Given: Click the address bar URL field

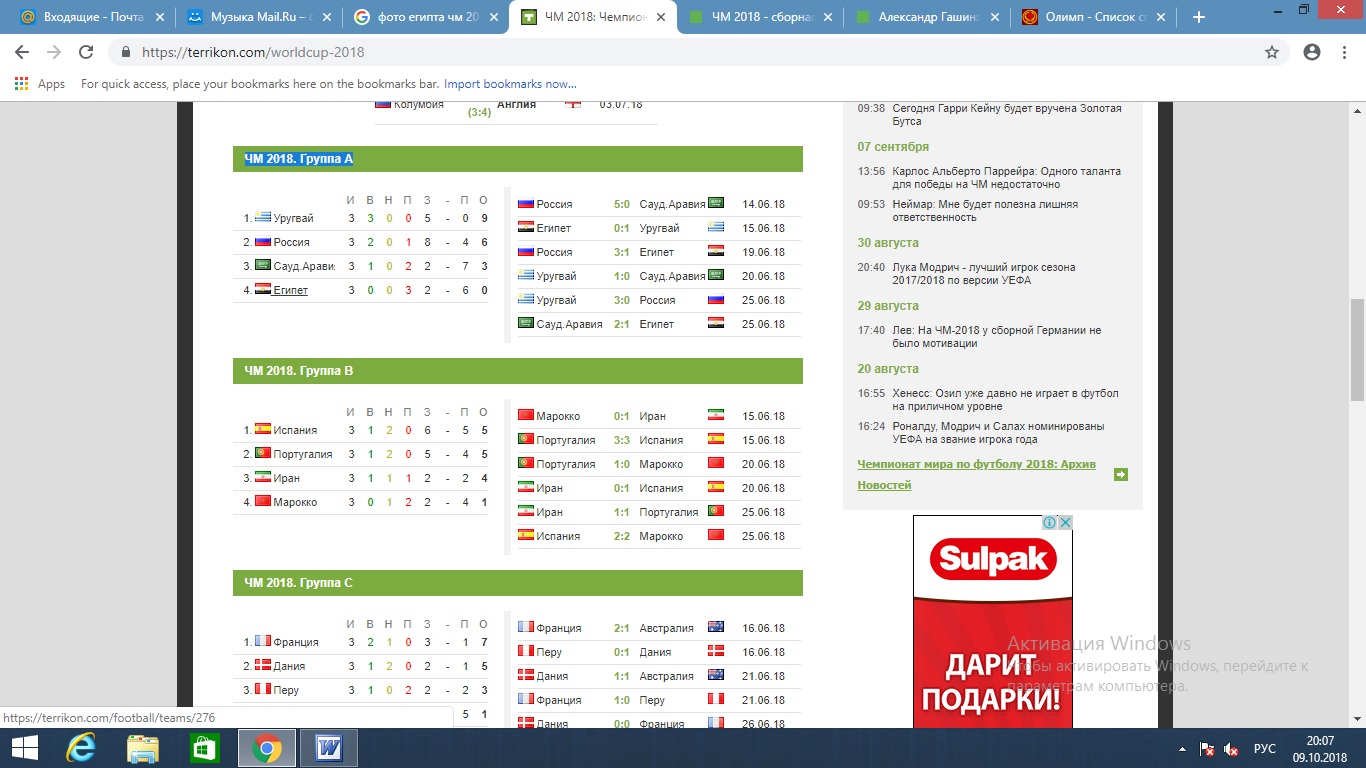Looking at the screenshot, I should click(x=690, y=52).
